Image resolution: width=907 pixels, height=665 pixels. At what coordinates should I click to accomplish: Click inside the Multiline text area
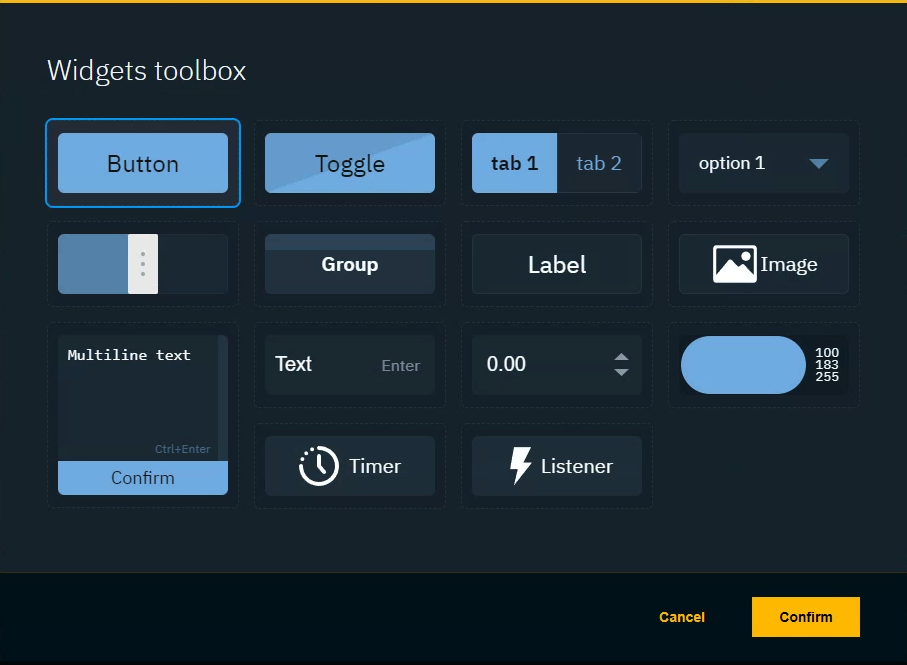tap(138, 400)
